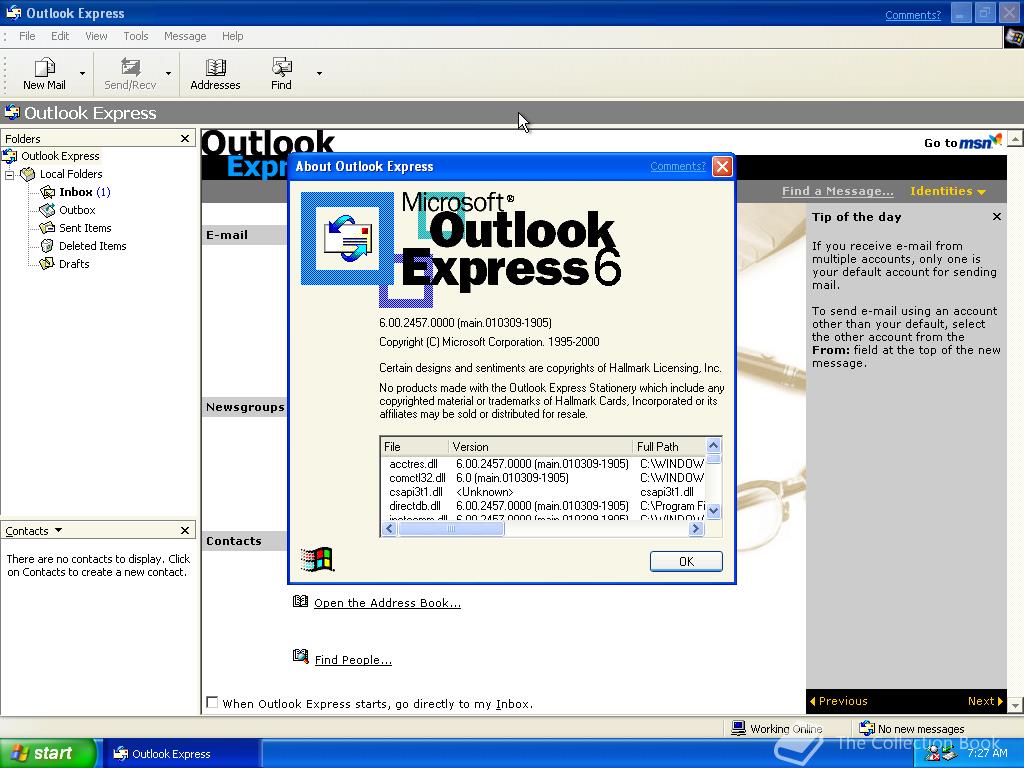Image resolution: width=1024 pixels, height=768 pixels.
Task: Open Addresses from the toolbar
Action: (x=216, y=73)
